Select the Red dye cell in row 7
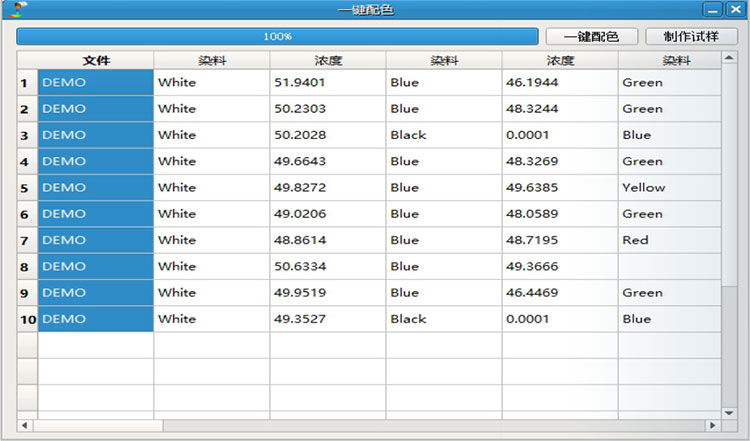 click(x=667, y=240)
